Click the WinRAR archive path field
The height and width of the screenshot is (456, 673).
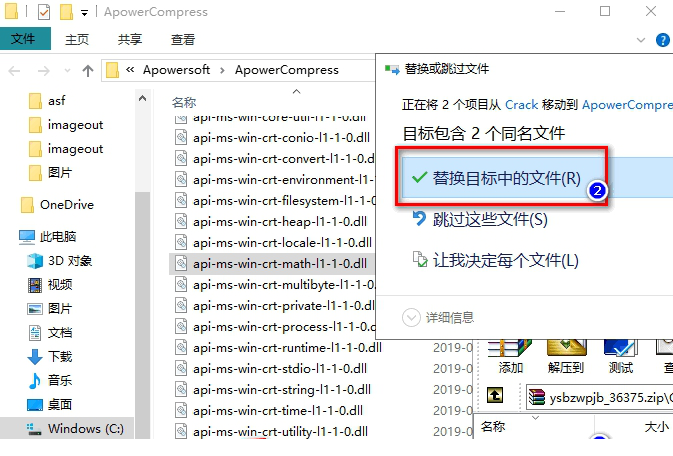pyautogui.click(x=599, y=397)
